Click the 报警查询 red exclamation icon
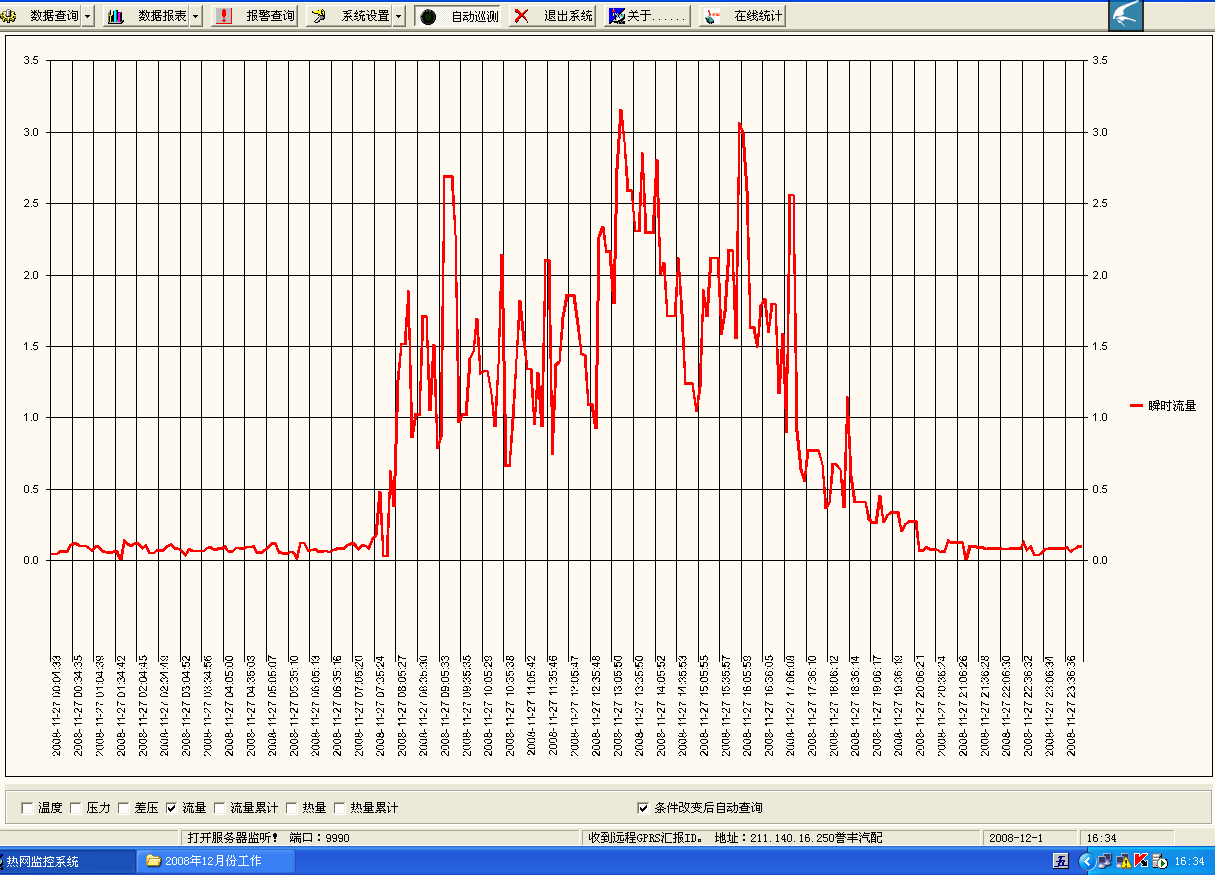This screenshot has height=875, width=1215. (224, 16)
